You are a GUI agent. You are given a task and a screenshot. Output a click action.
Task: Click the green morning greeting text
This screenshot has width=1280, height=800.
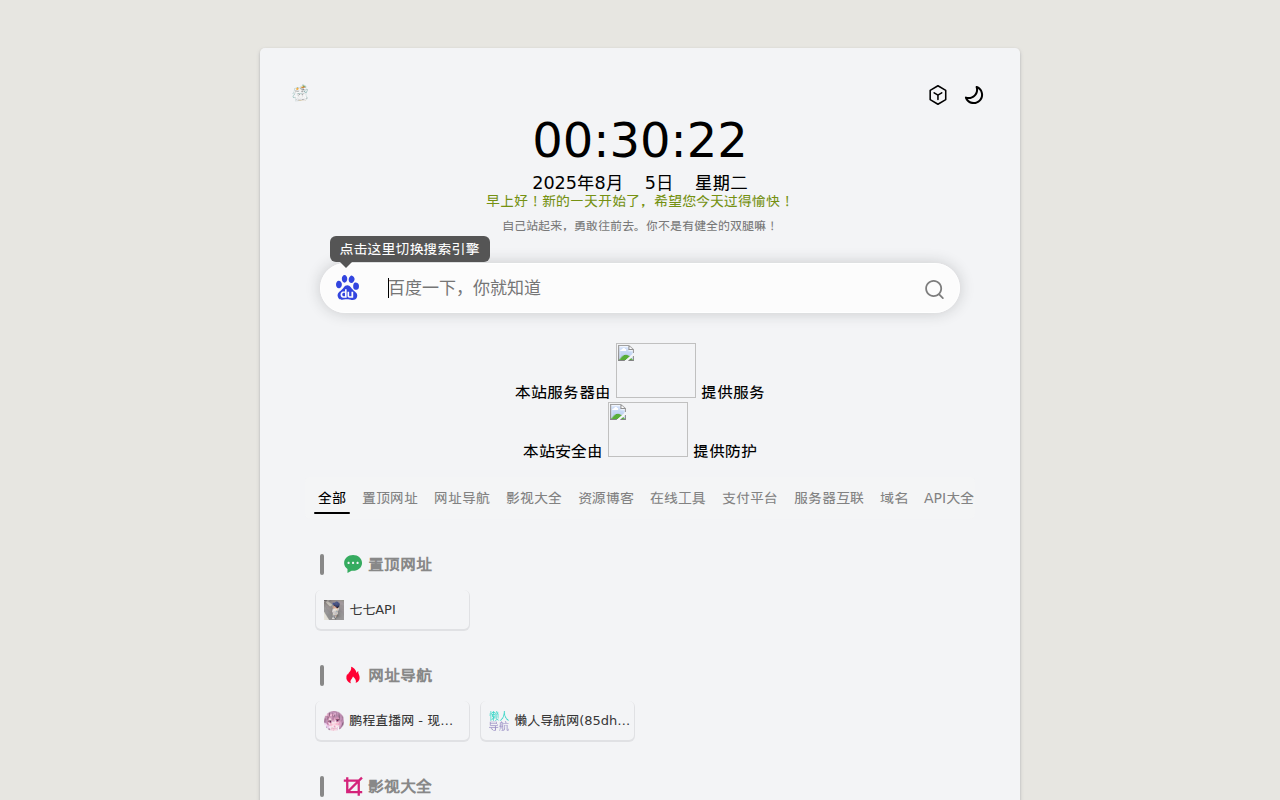[x=640, y=201]
